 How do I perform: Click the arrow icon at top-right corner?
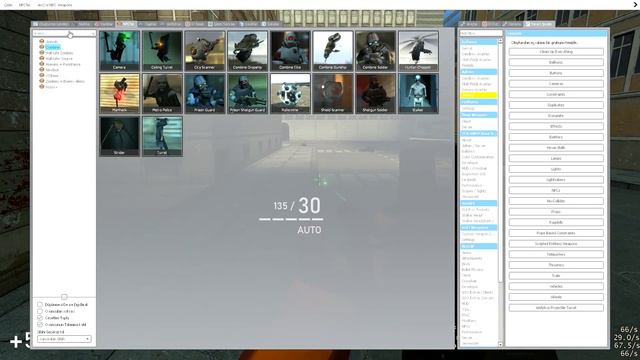[x=636, y=4]
